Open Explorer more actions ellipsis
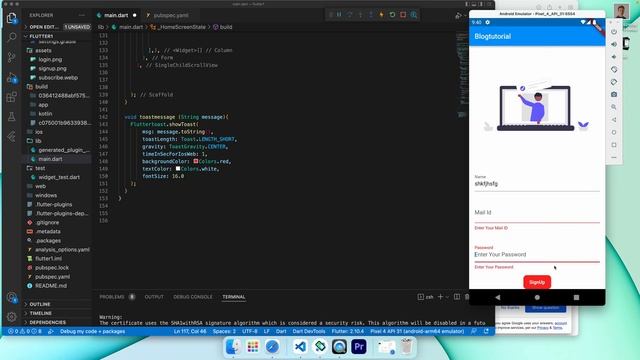640x360 pixels. [82, 15]
